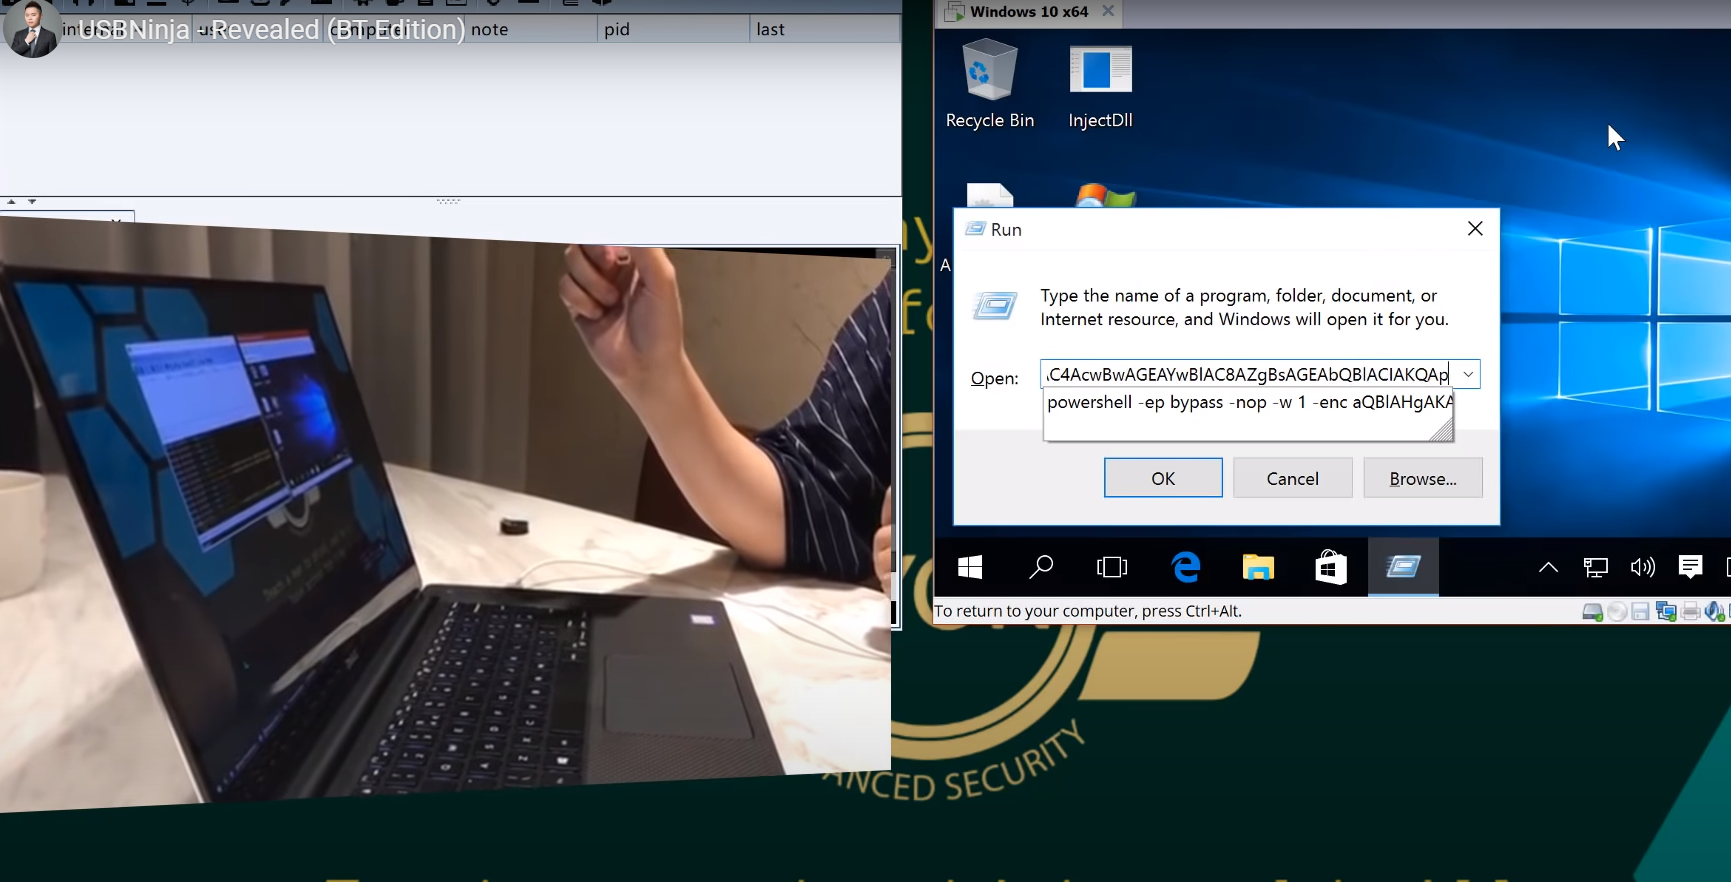
Task: Click OK in the Run dialog
Action: [1163, 478]
